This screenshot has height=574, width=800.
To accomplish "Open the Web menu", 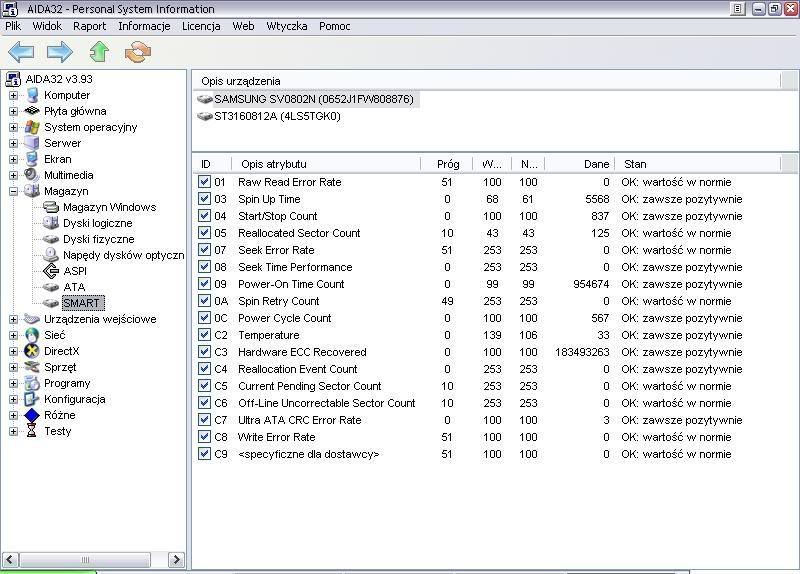I will click(243, 26).
